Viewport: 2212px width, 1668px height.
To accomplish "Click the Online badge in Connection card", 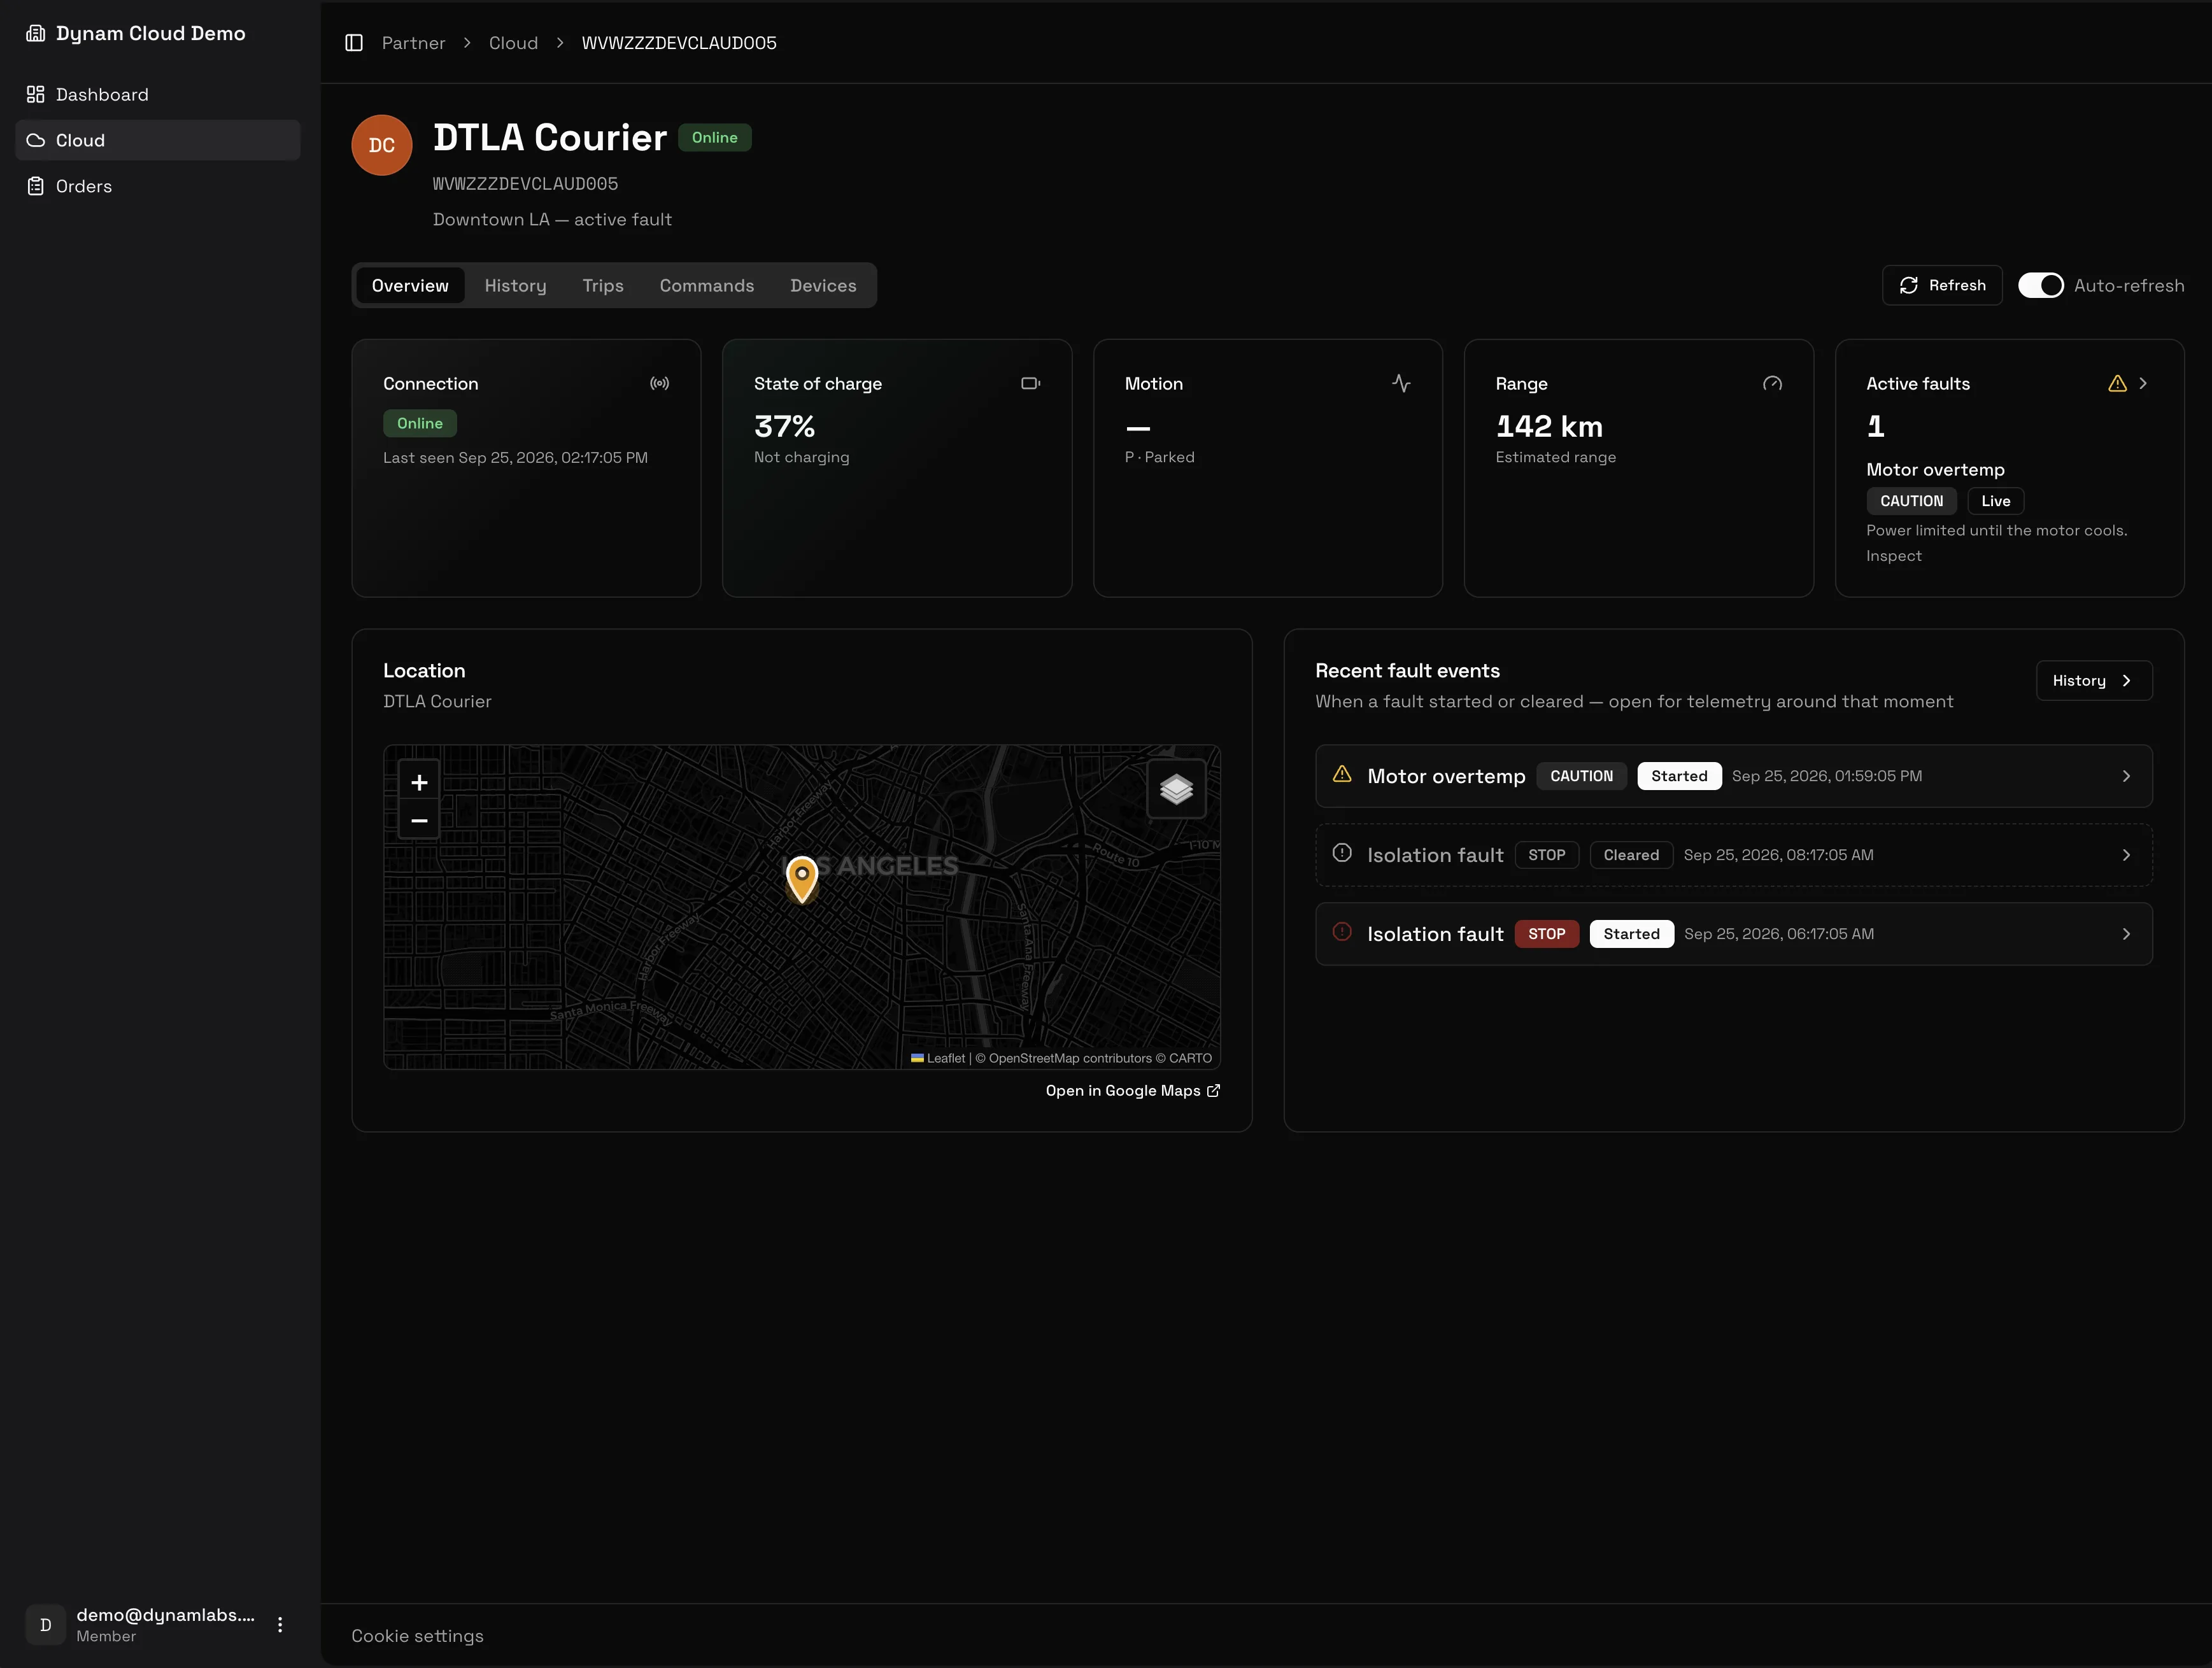I will pyautogui.click(x=420, y=424).
